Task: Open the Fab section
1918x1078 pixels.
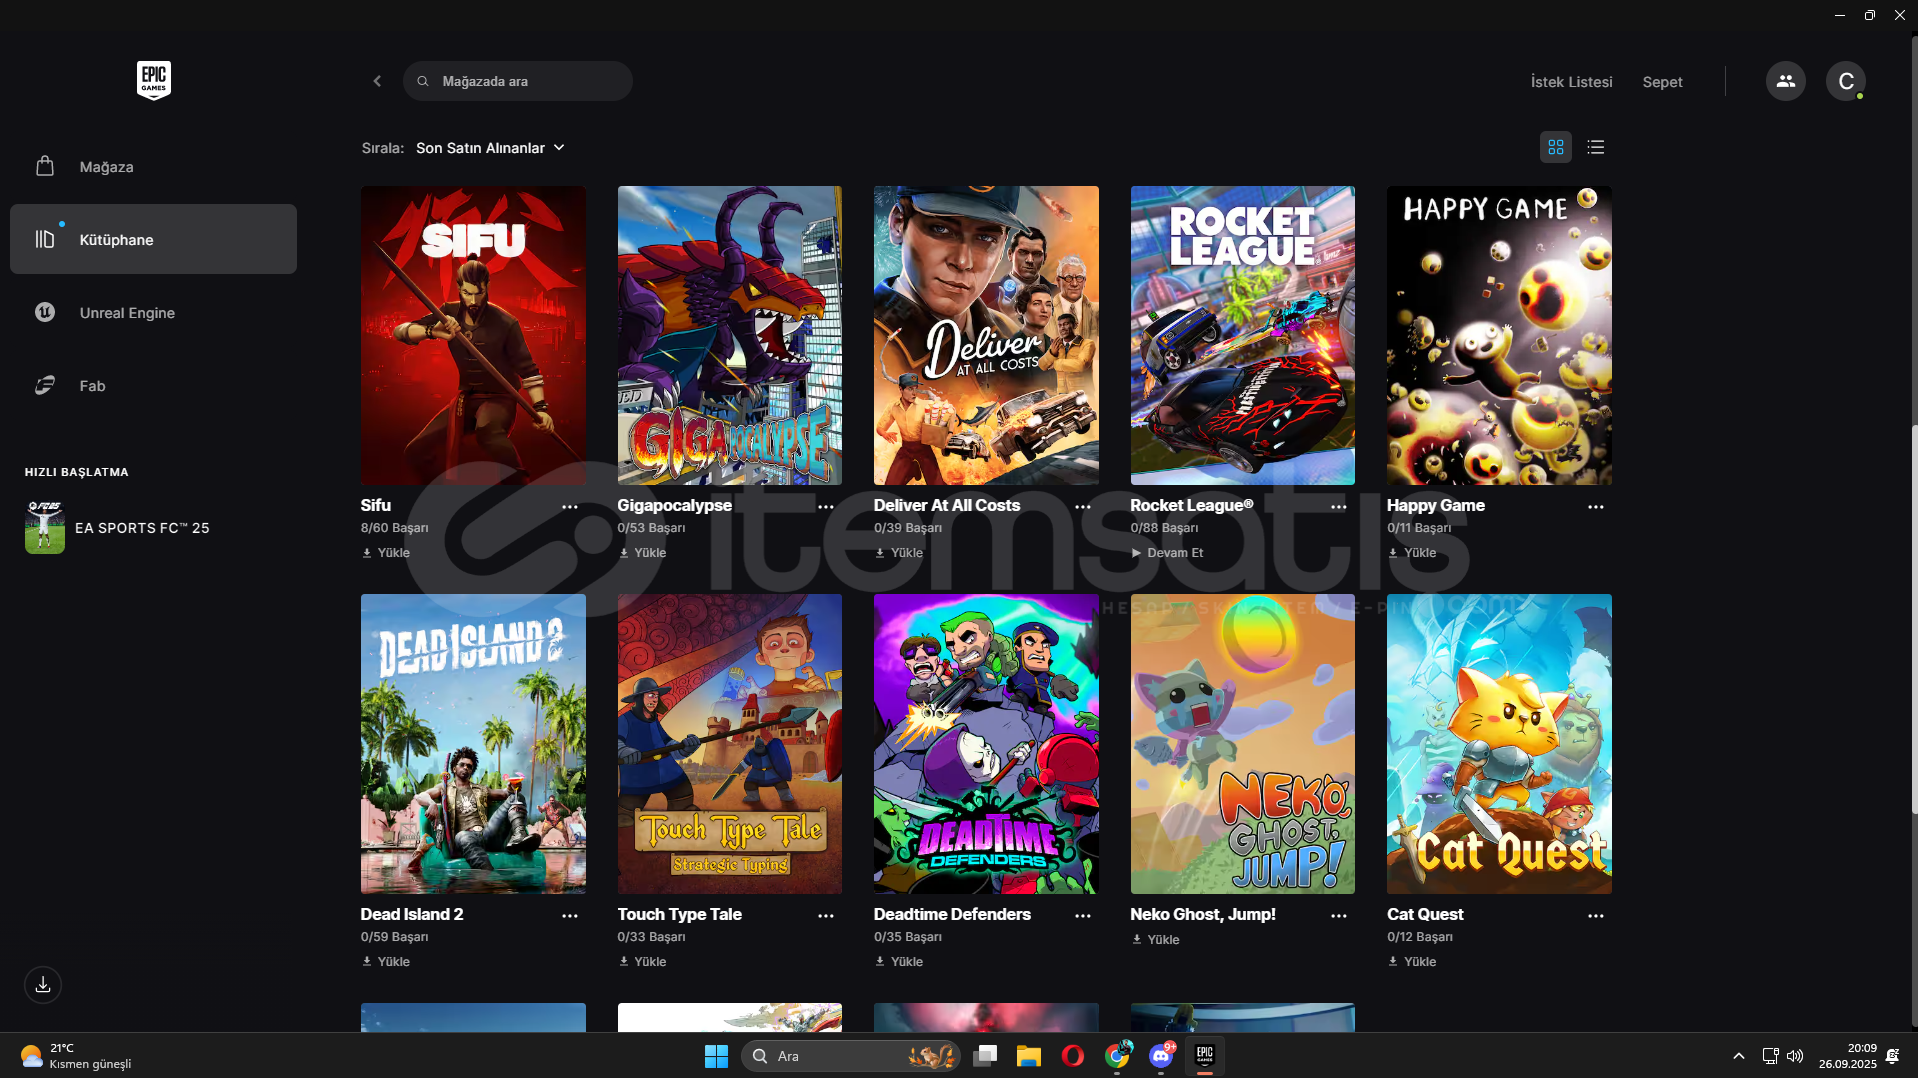Action: coord(153,385)
